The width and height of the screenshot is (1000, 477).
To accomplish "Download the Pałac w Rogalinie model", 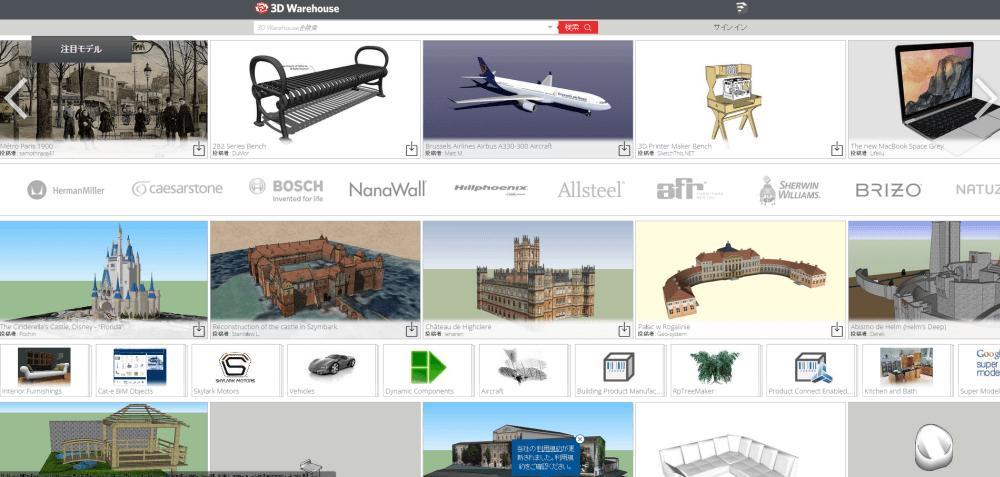I will pos(837,330).
